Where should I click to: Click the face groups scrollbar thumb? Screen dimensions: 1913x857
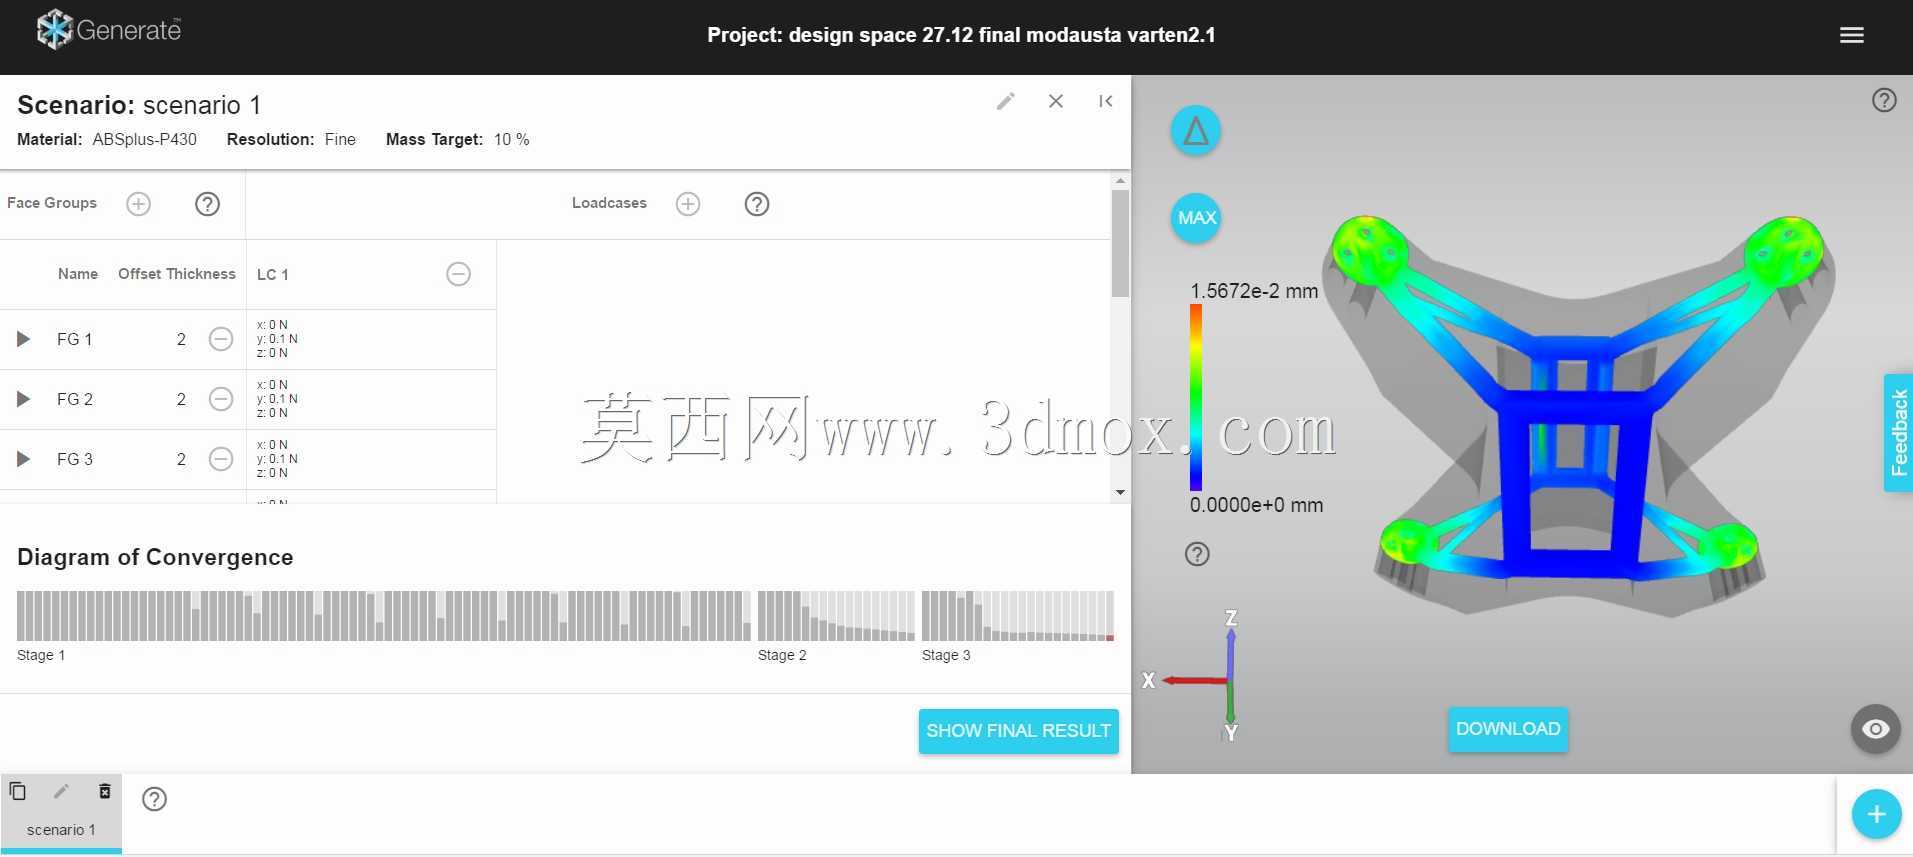coord(1120,243)
